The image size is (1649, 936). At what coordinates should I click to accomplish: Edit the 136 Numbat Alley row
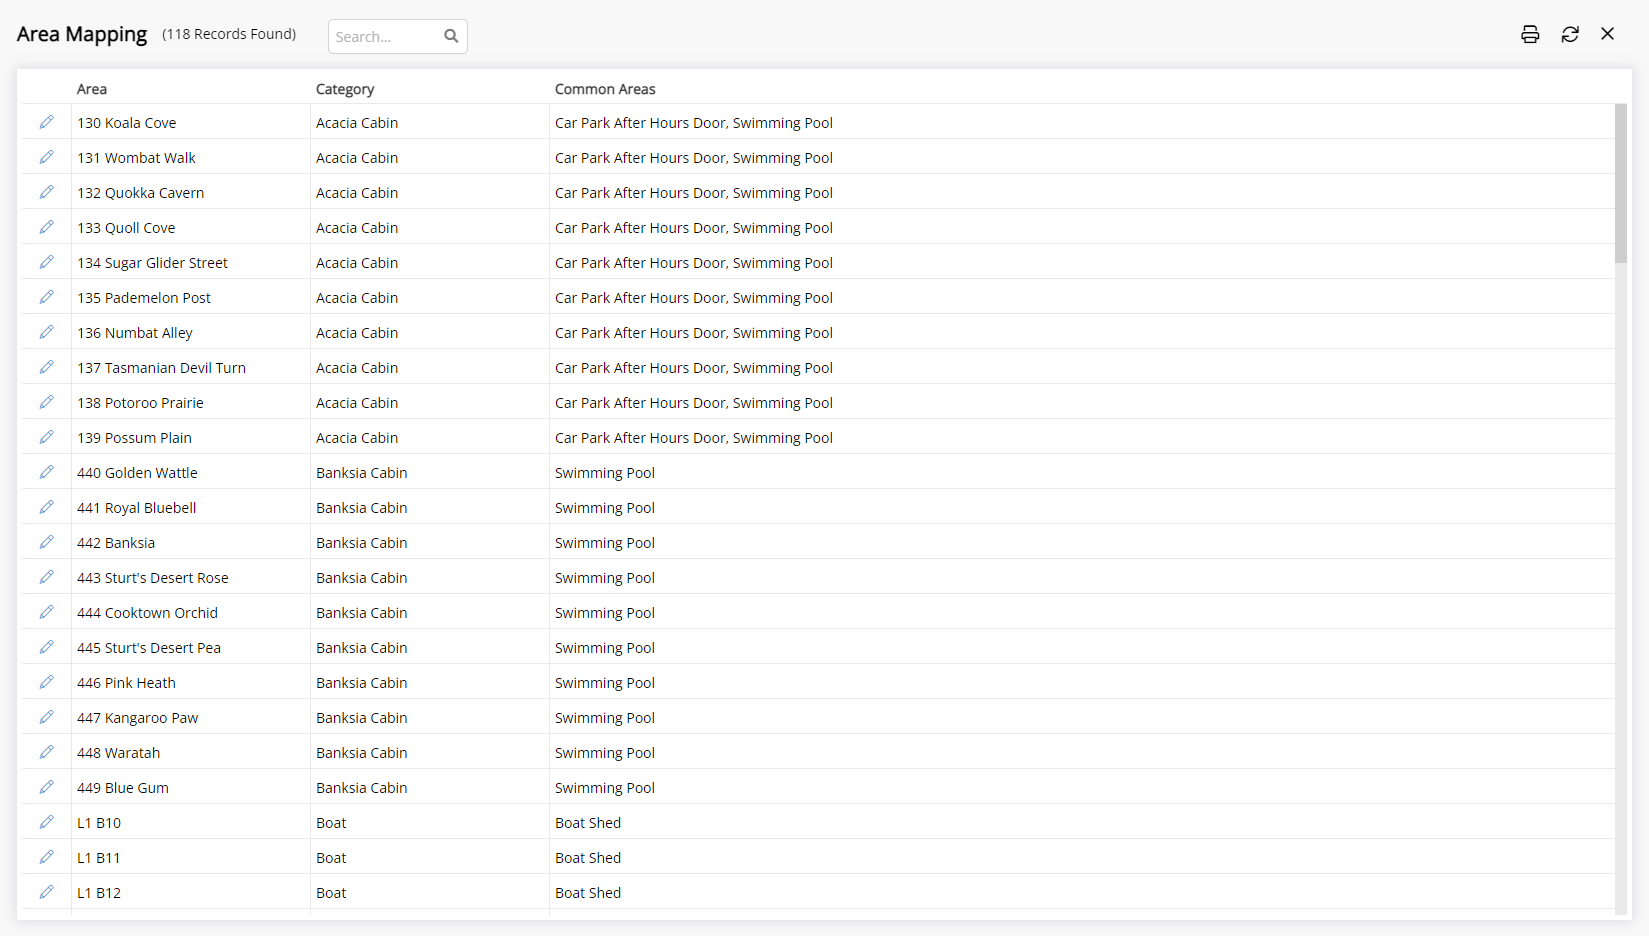click(46, 332)
